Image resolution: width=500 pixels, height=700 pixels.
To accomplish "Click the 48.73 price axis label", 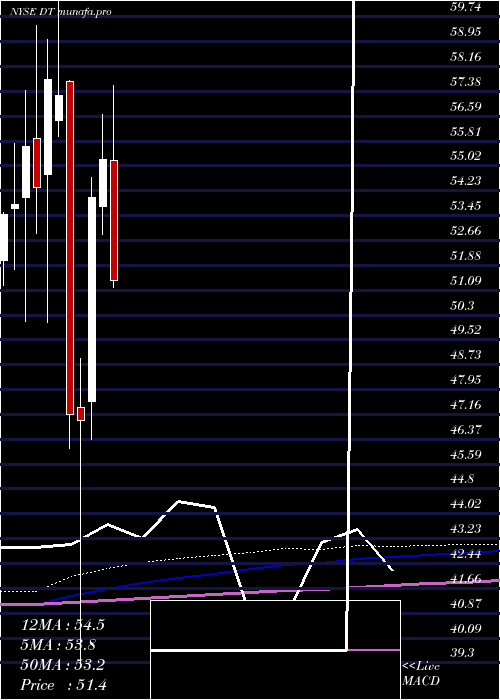I will tap(468, 354).
